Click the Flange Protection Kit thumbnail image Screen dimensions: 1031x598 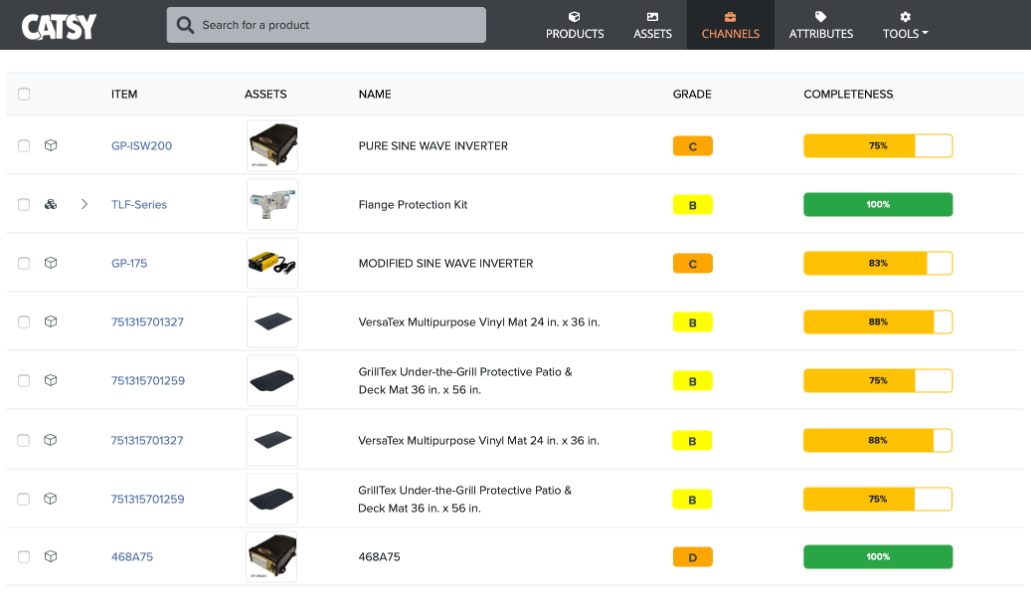click(272, 204)
